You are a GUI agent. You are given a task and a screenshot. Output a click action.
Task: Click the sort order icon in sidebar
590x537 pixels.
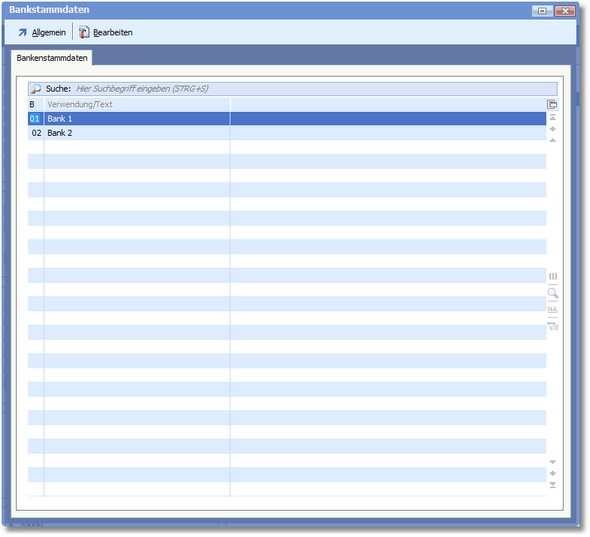[x=553, y=310]
